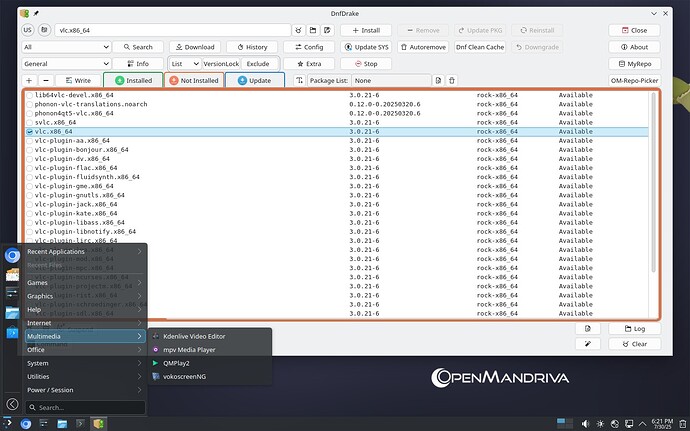Launch Kdenlive Video Editor from the Multimedia menu
The height and width of the screenshot is (431, 690).
pos(209,336)
